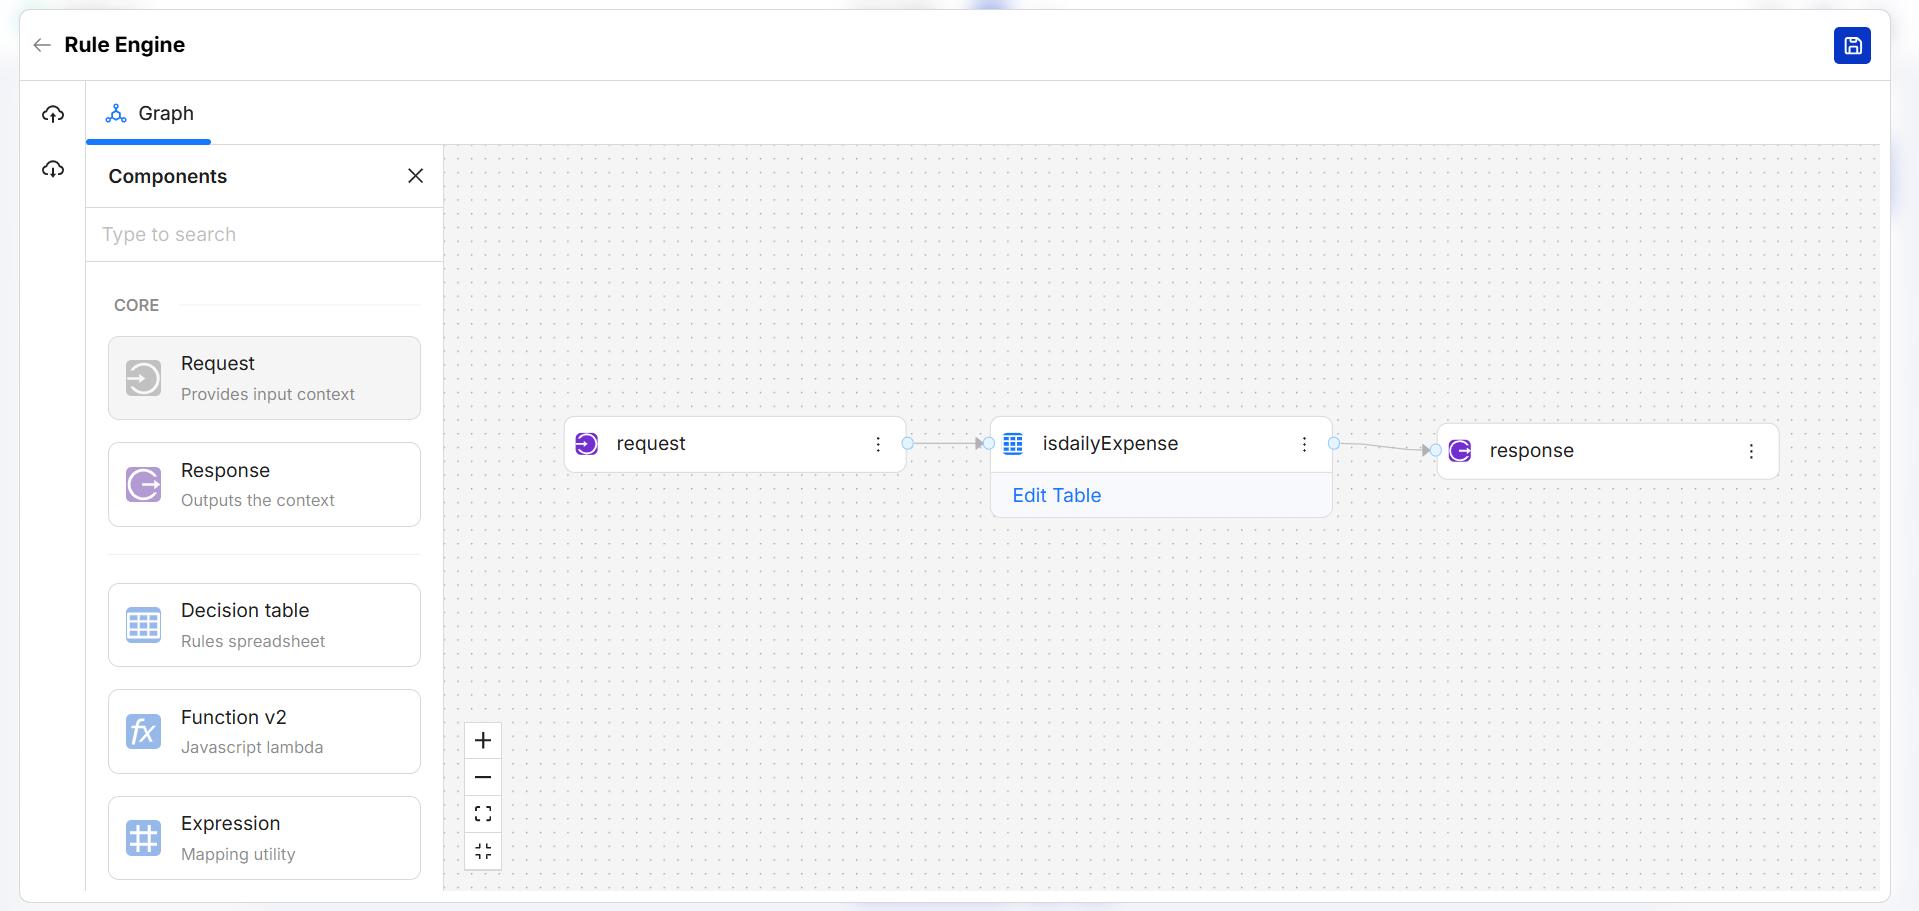The height and width of the screenshot is (911, 1919).
Task: Select the Decision table component
Action: click(x=264, y=625)
